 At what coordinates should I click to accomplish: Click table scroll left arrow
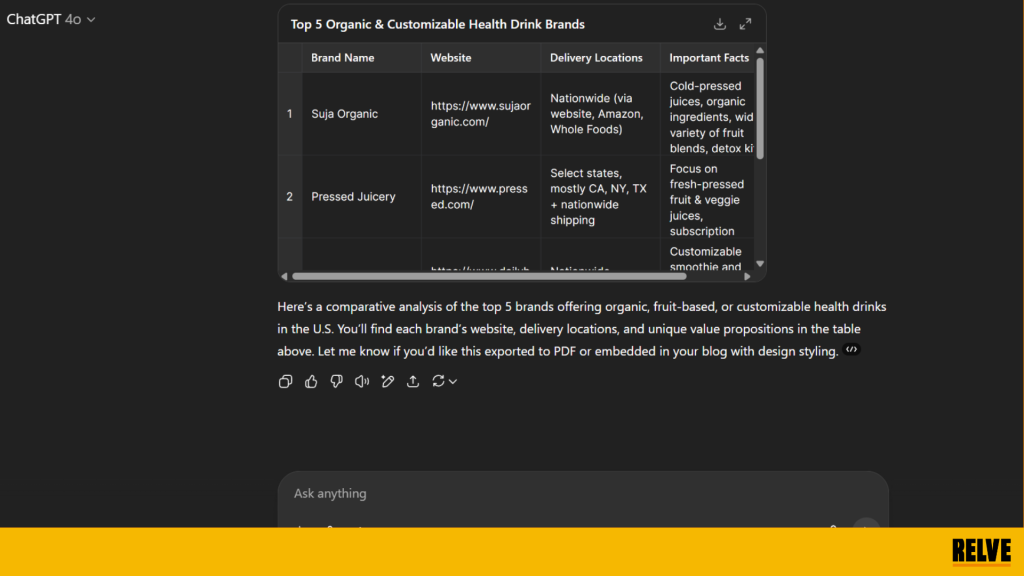pos(284,276)
